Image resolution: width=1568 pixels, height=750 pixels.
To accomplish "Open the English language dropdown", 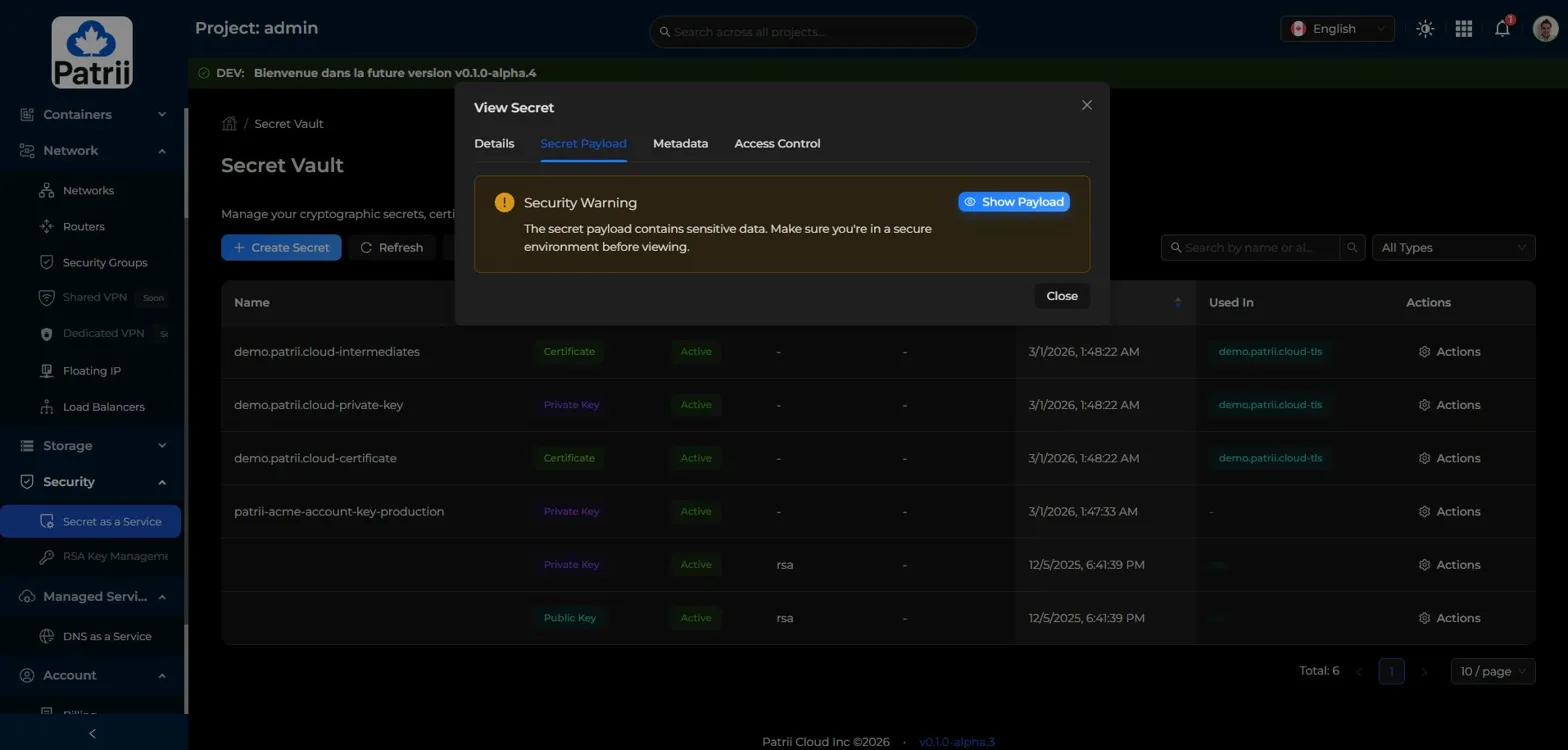I will (x=1337, y=29).
